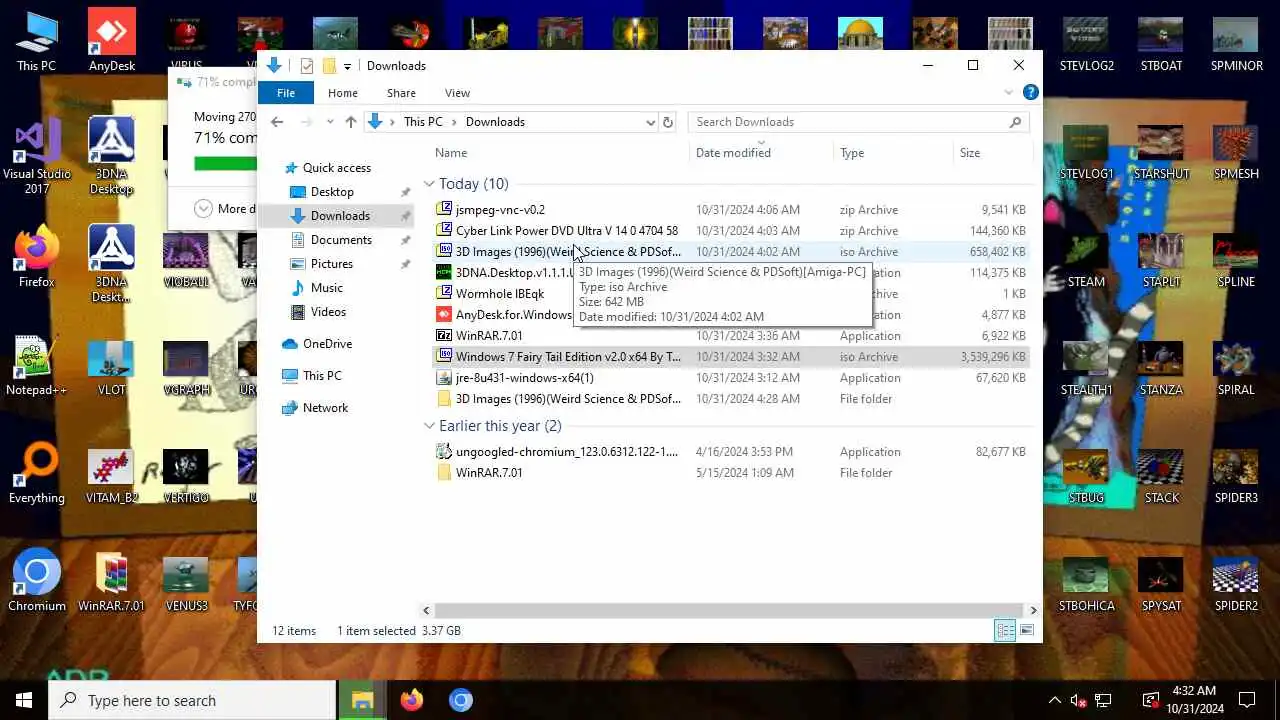1280x720 pixels.
Task: Select Music in the navigation pane
Action: 326,288
